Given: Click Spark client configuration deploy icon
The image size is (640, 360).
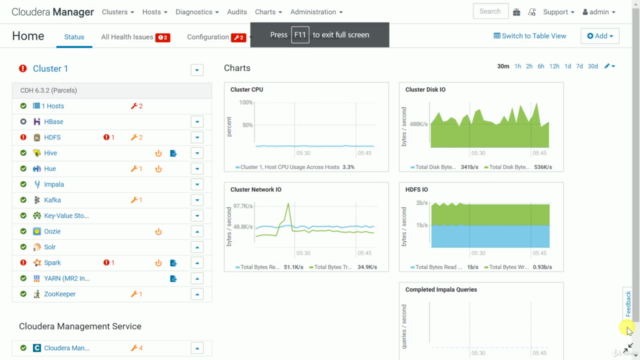Looking at the screenshot, I should (x=173, y=263).
